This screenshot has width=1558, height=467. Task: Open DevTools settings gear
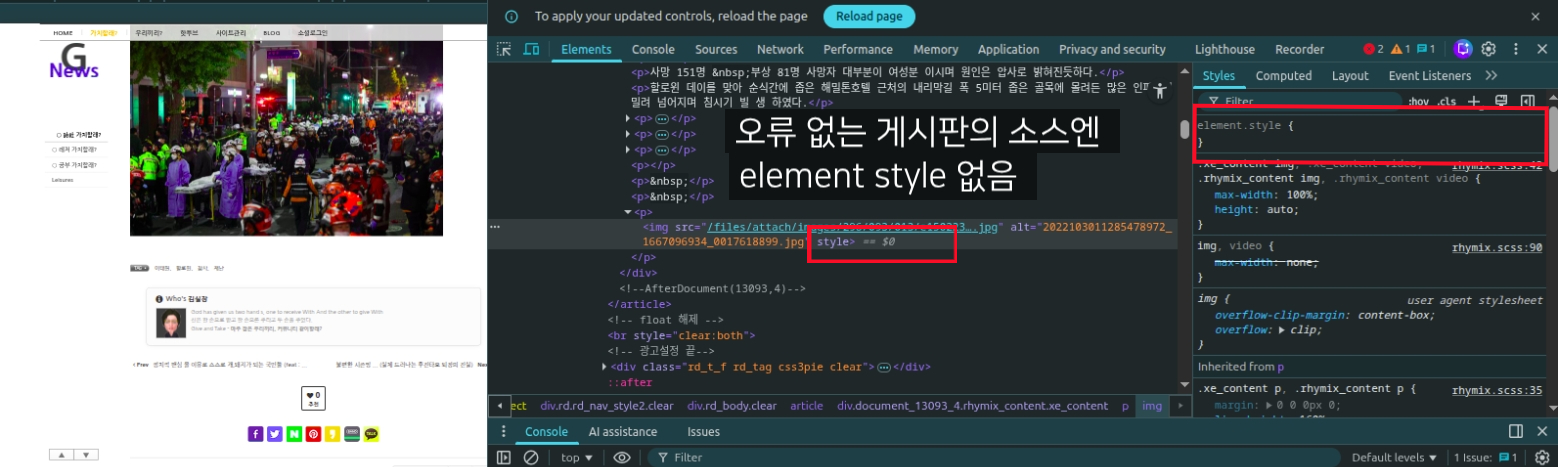[x=1488, y=49]
